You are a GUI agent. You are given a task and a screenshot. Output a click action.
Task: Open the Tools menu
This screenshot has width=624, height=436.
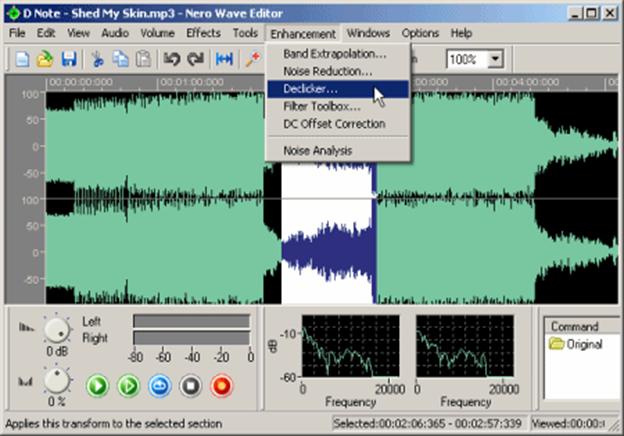[245, 33]
